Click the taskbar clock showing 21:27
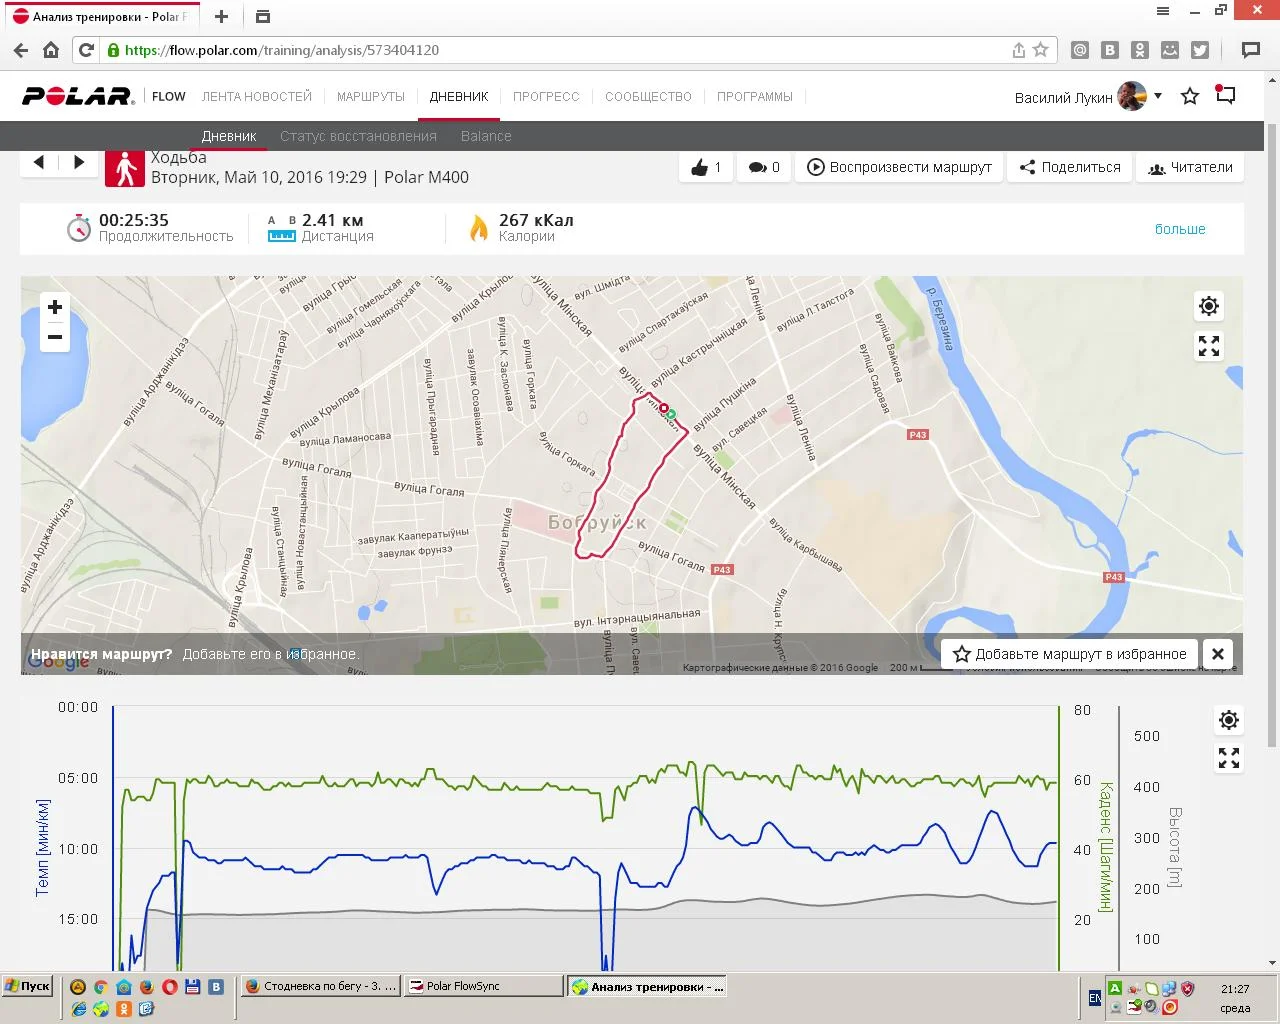 click(x=1235, y=989)
